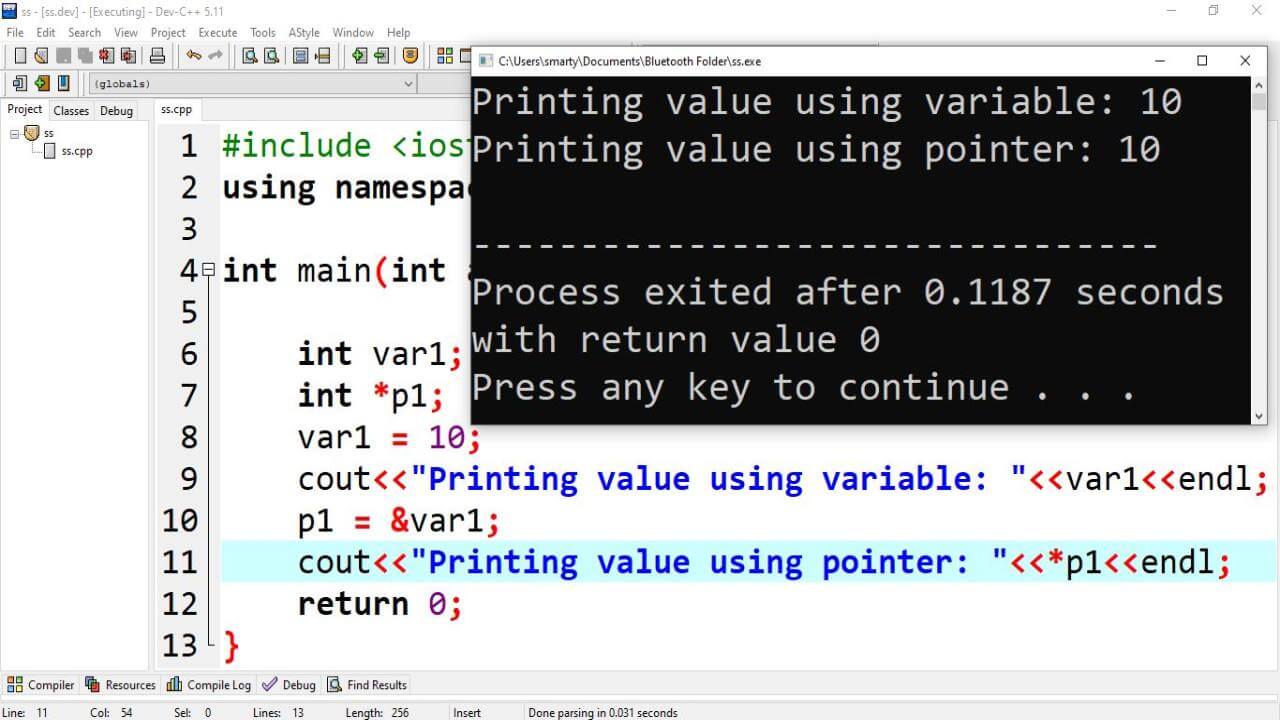
Task: Click the console scrollbar down arrow
Action: pos(1259,415)
